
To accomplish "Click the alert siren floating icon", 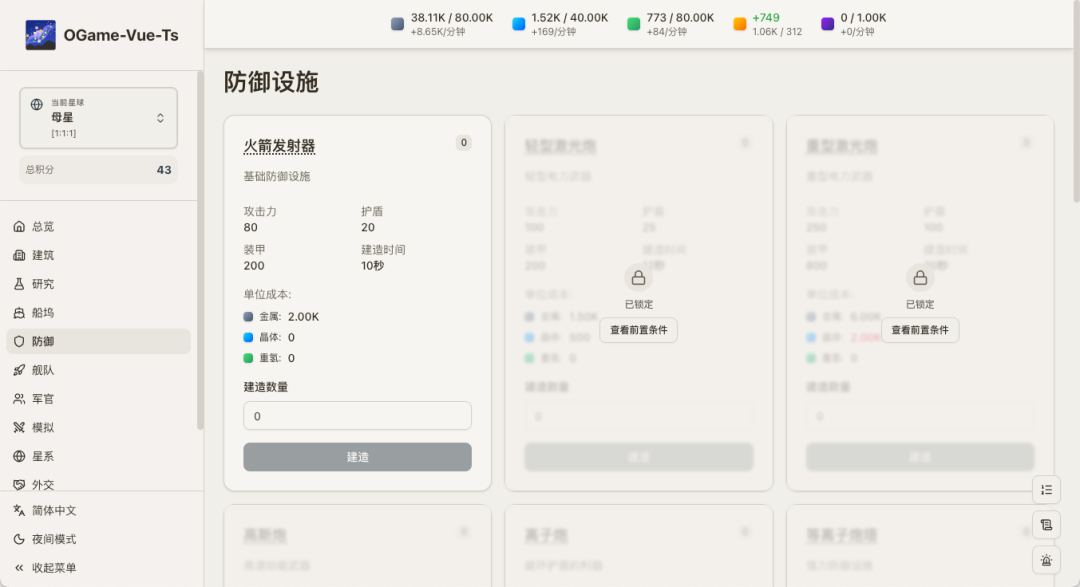I will [1046, 560].
